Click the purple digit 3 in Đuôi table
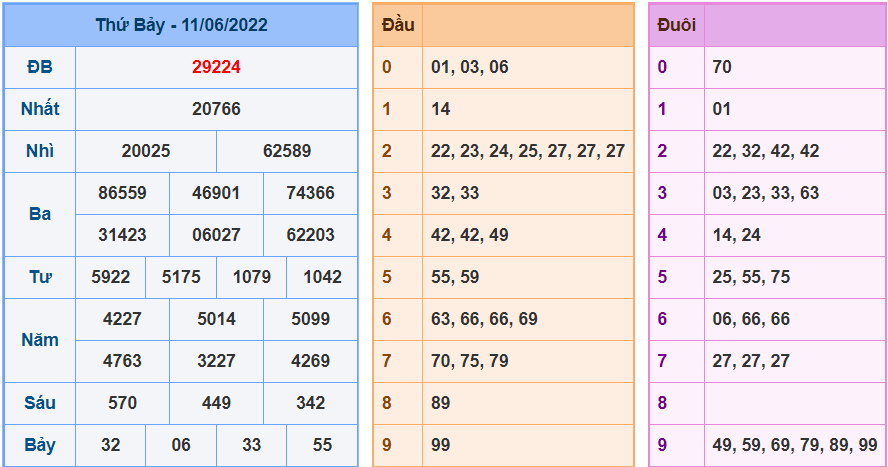The image size is (888, 467). tap(662, 193)
